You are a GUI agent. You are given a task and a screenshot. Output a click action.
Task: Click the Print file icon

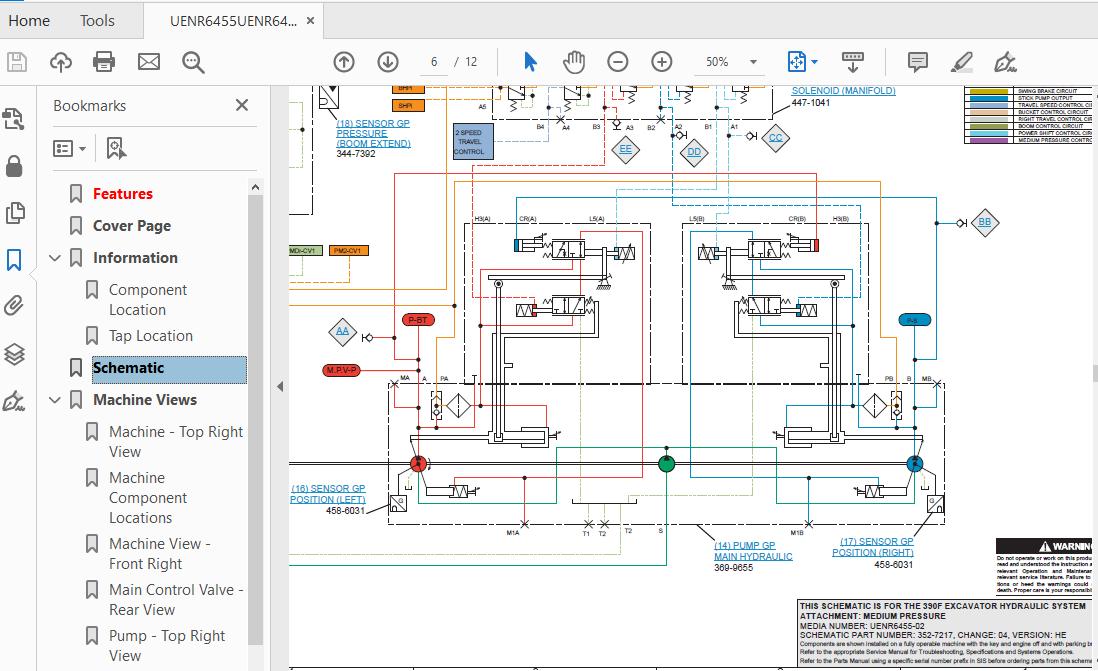(x=104, y=62)
